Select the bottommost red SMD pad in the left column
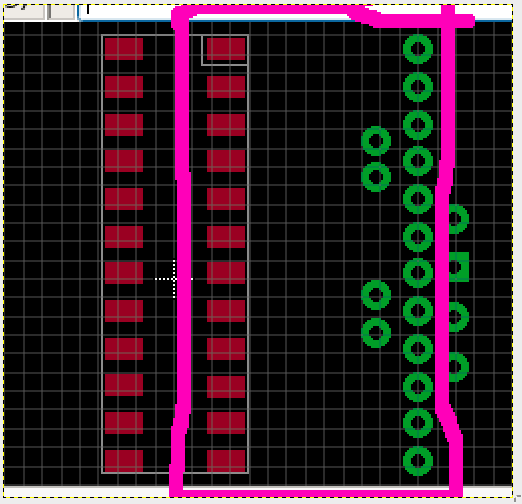 pos(124,461)
